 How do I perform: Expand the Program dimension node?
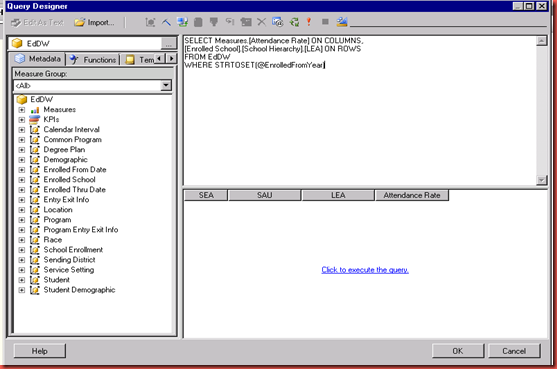22,220
